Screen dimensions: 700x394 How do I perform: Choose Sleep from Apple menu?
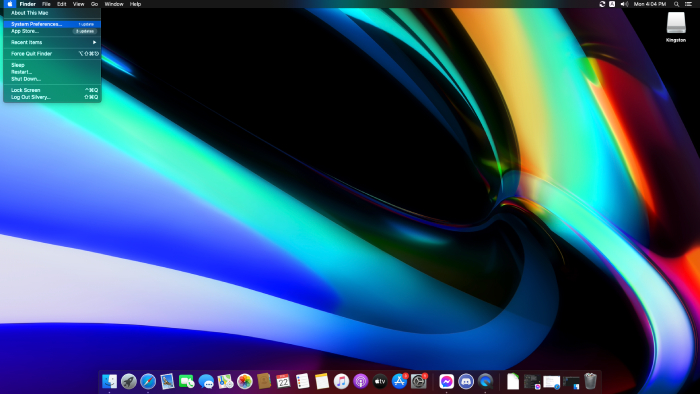coord(52,65)
